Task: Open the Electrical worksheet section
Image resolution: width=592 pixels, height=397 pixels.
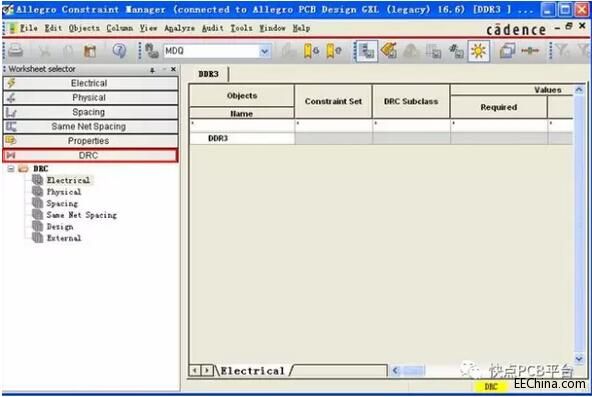Action: tap(90, 83)
